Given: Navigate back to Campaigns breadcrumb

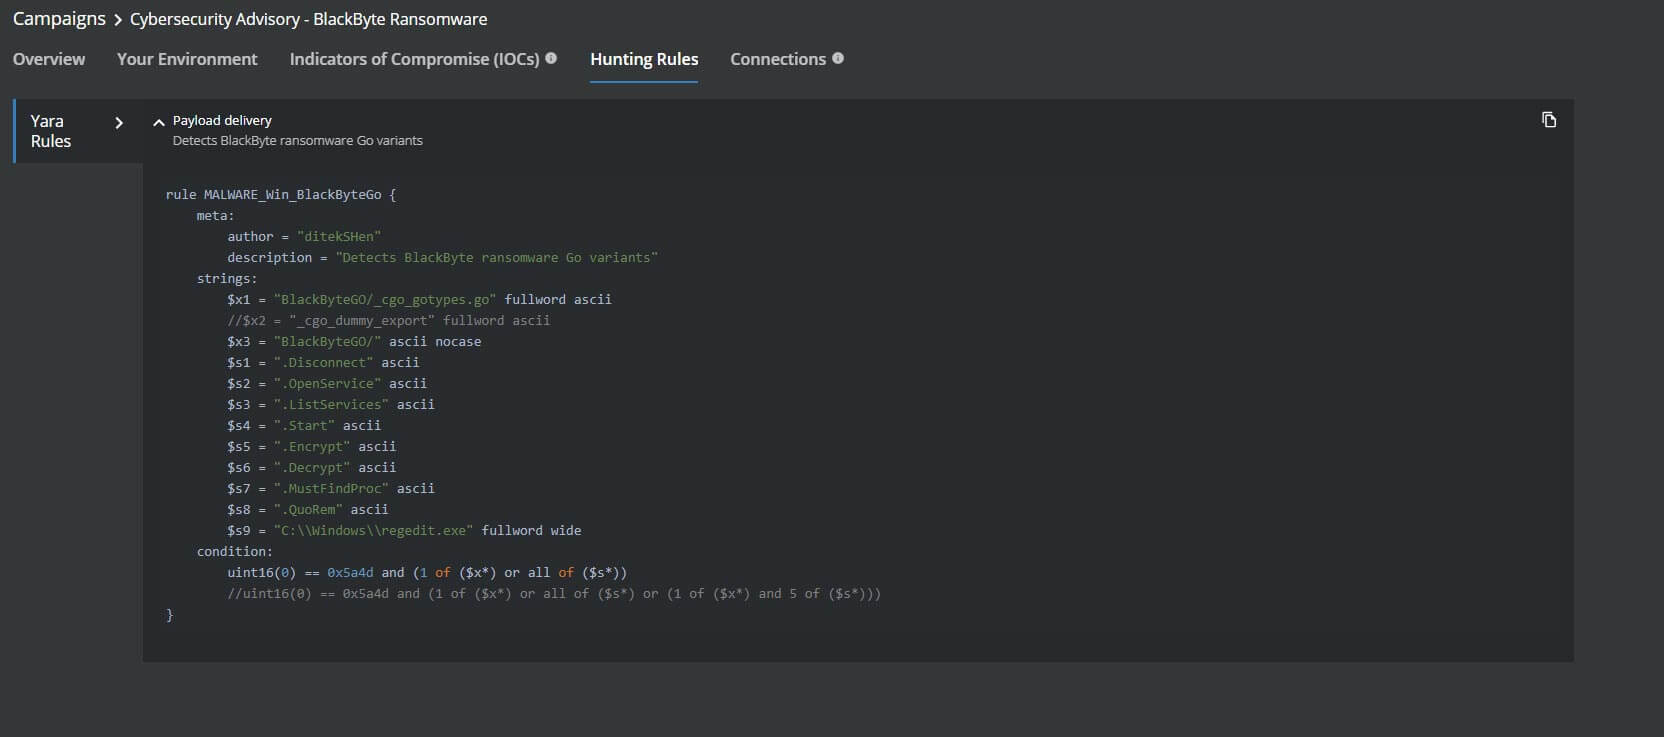Looking at the screenshot, I should tap(59, 19).
